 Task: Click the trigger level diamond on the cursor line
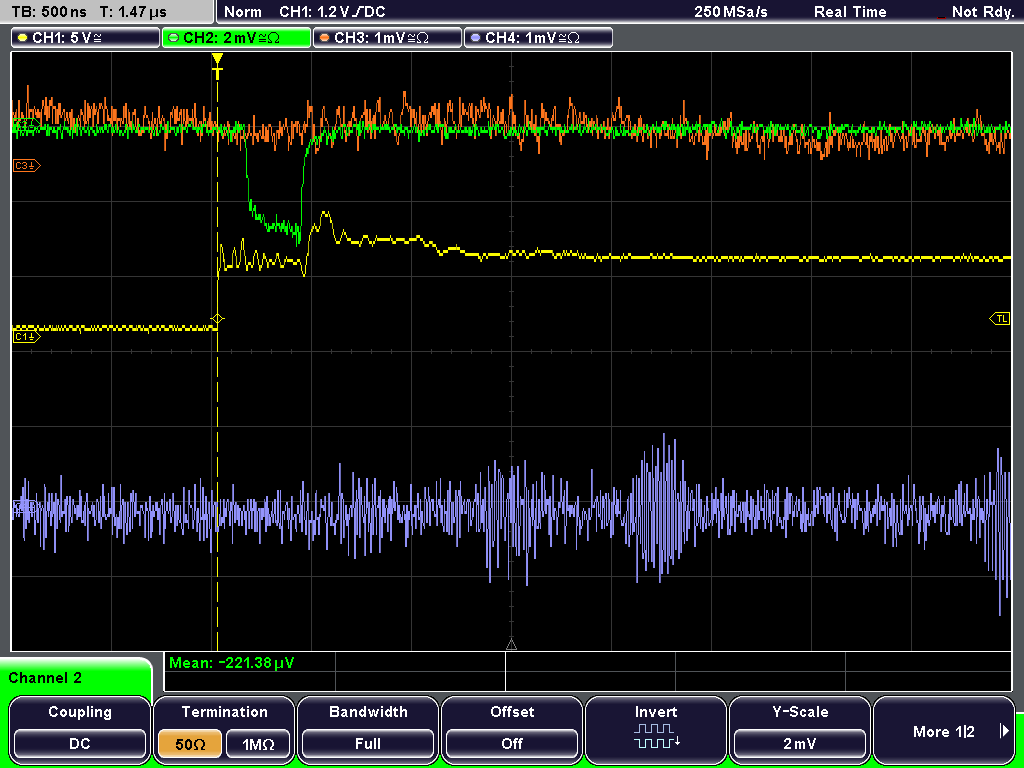pos(217,319)
